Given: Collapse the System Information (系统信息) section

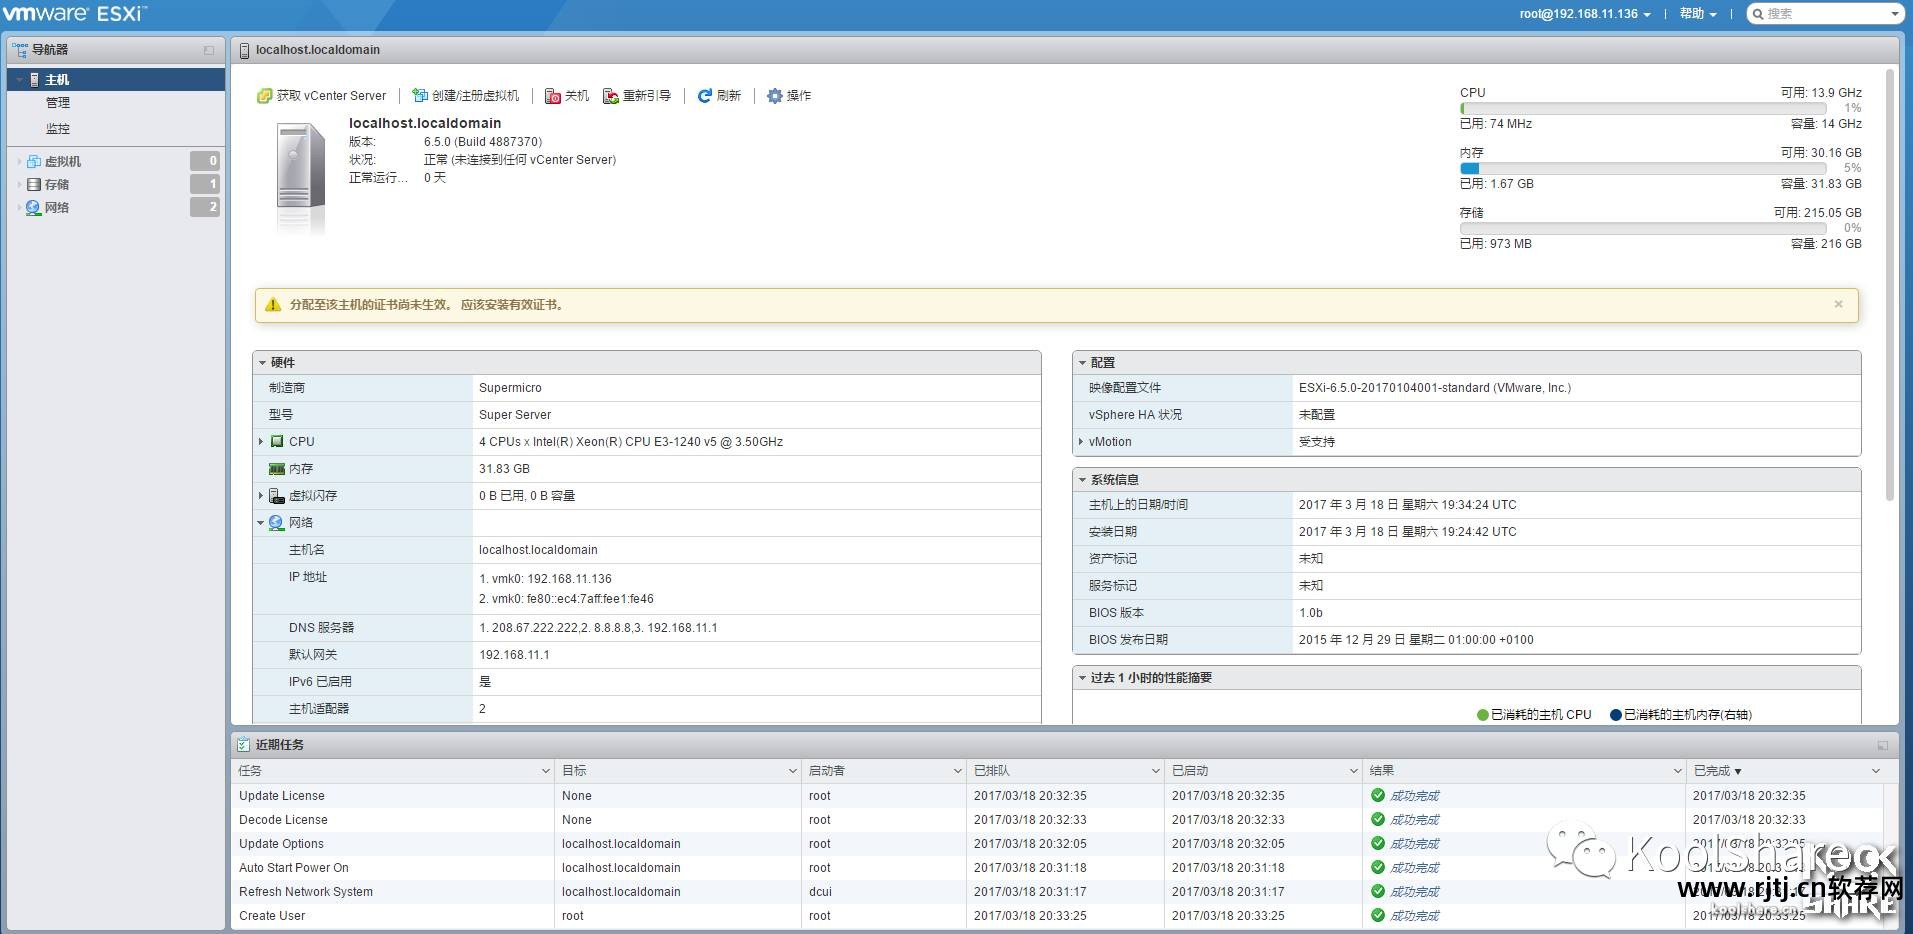Looking at the screenshot, I should (1082, 480).
